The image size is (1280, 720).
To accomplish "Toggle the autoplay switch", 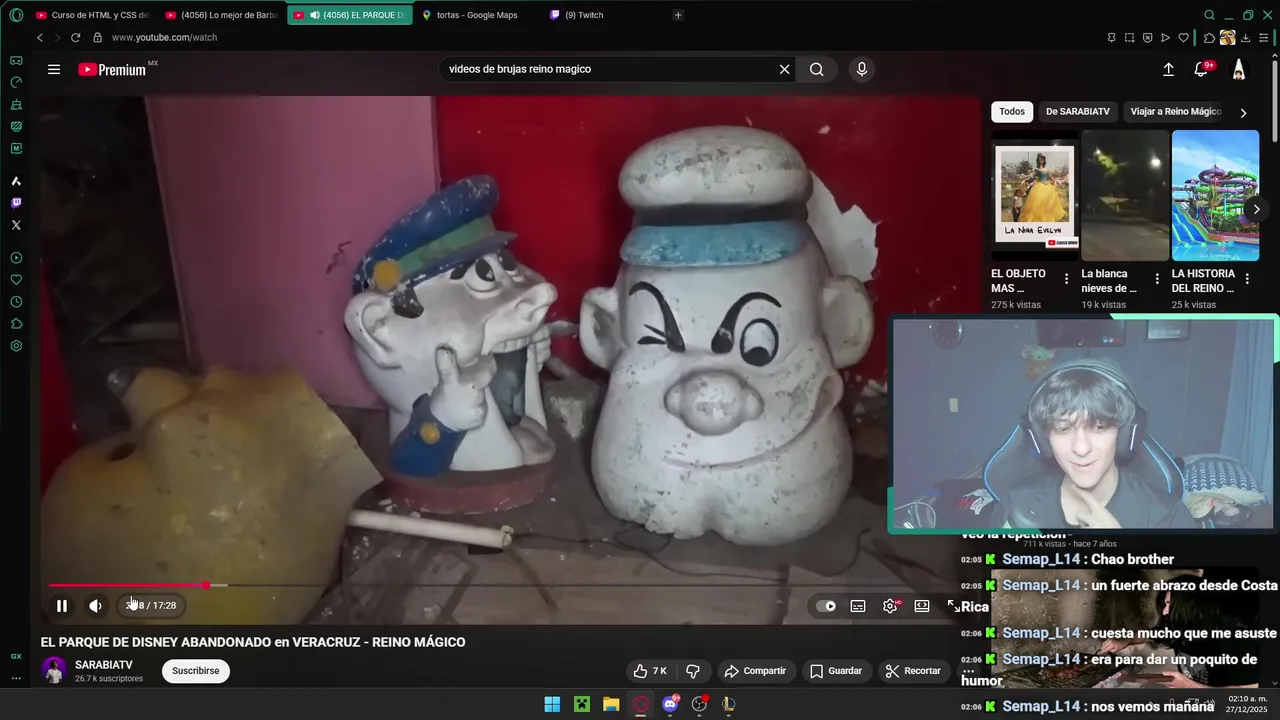I will (x=826, y=605).
